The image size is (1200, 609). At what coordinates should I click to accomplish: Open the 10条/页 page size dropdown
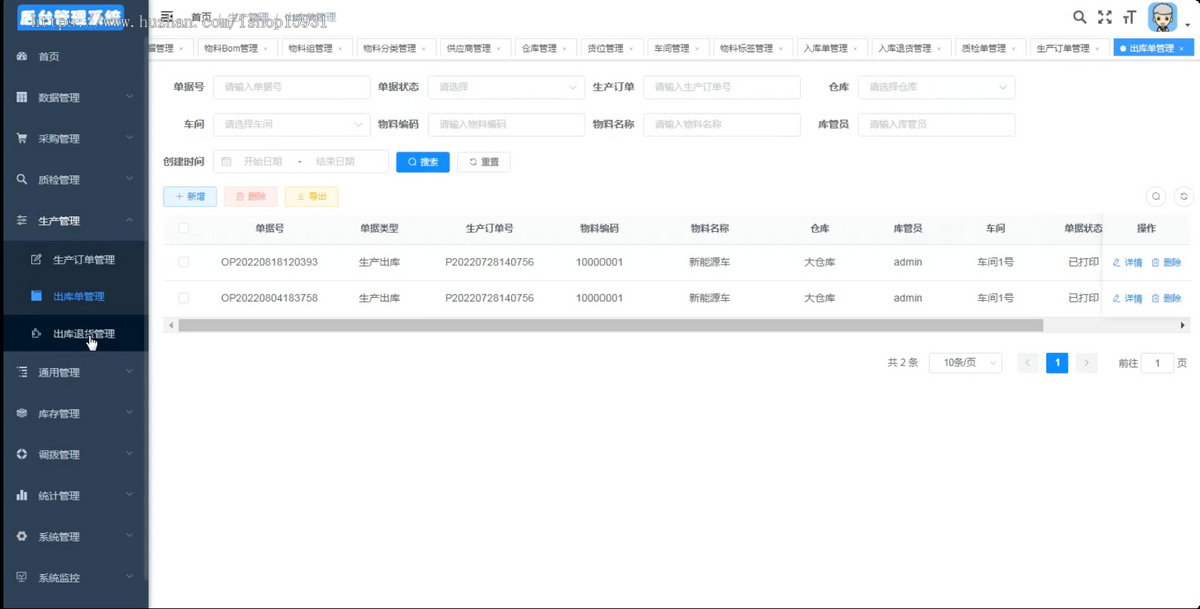(965, 363)
